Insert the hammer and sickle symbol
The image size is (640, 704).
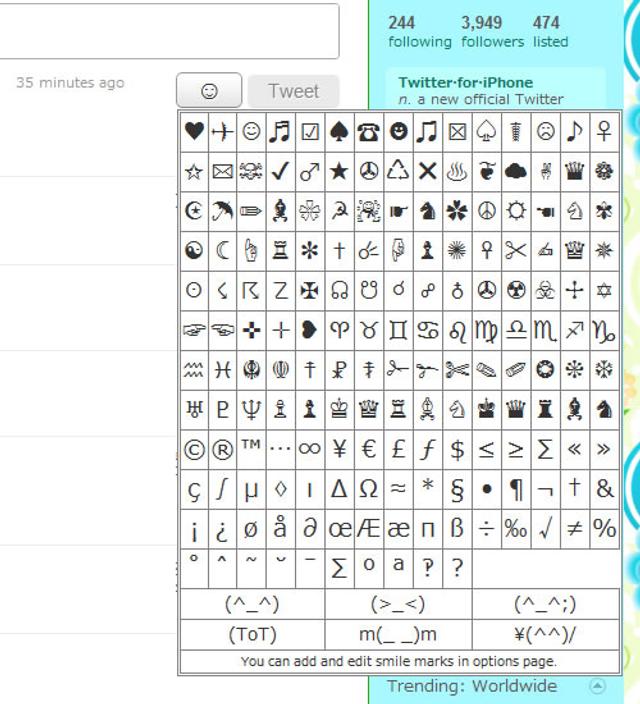[x=340, y=211]
